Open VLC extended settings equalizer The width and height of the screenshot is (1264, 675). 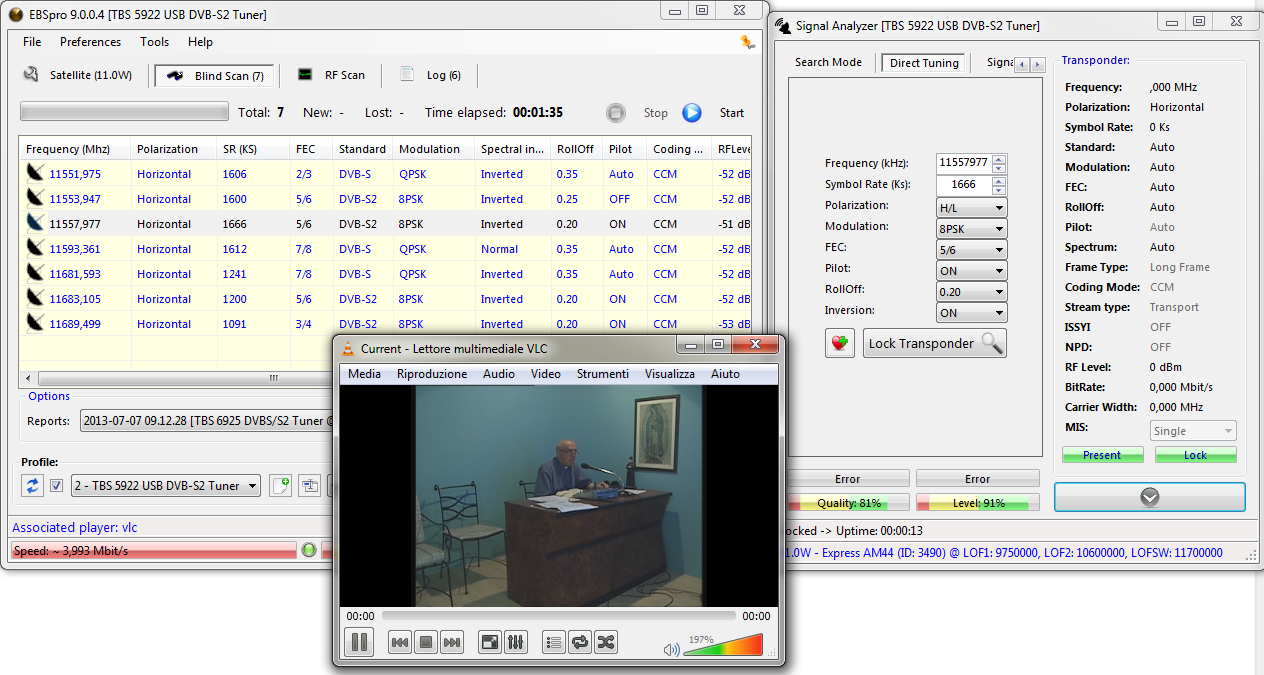tap(516, 642)
